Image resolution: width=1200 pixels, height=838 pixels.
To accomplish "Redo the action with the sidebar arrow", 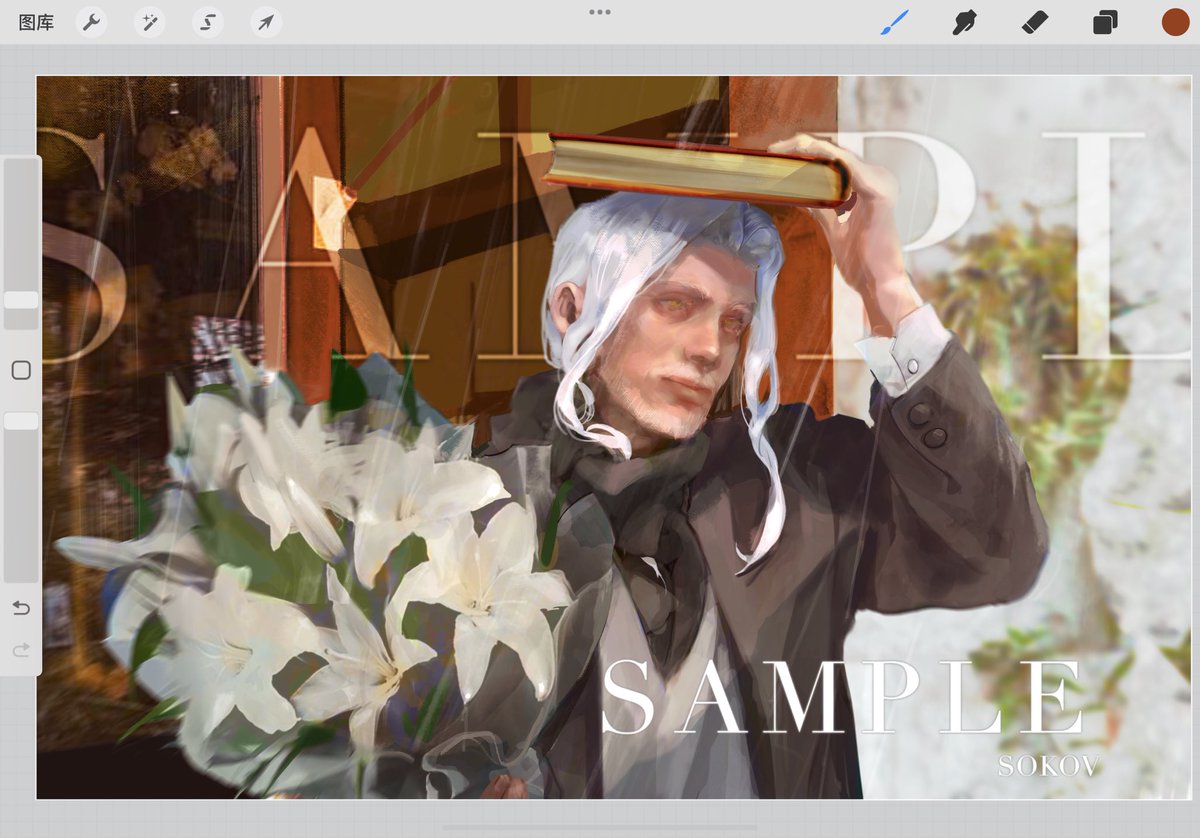I will [x=21, y=651].
